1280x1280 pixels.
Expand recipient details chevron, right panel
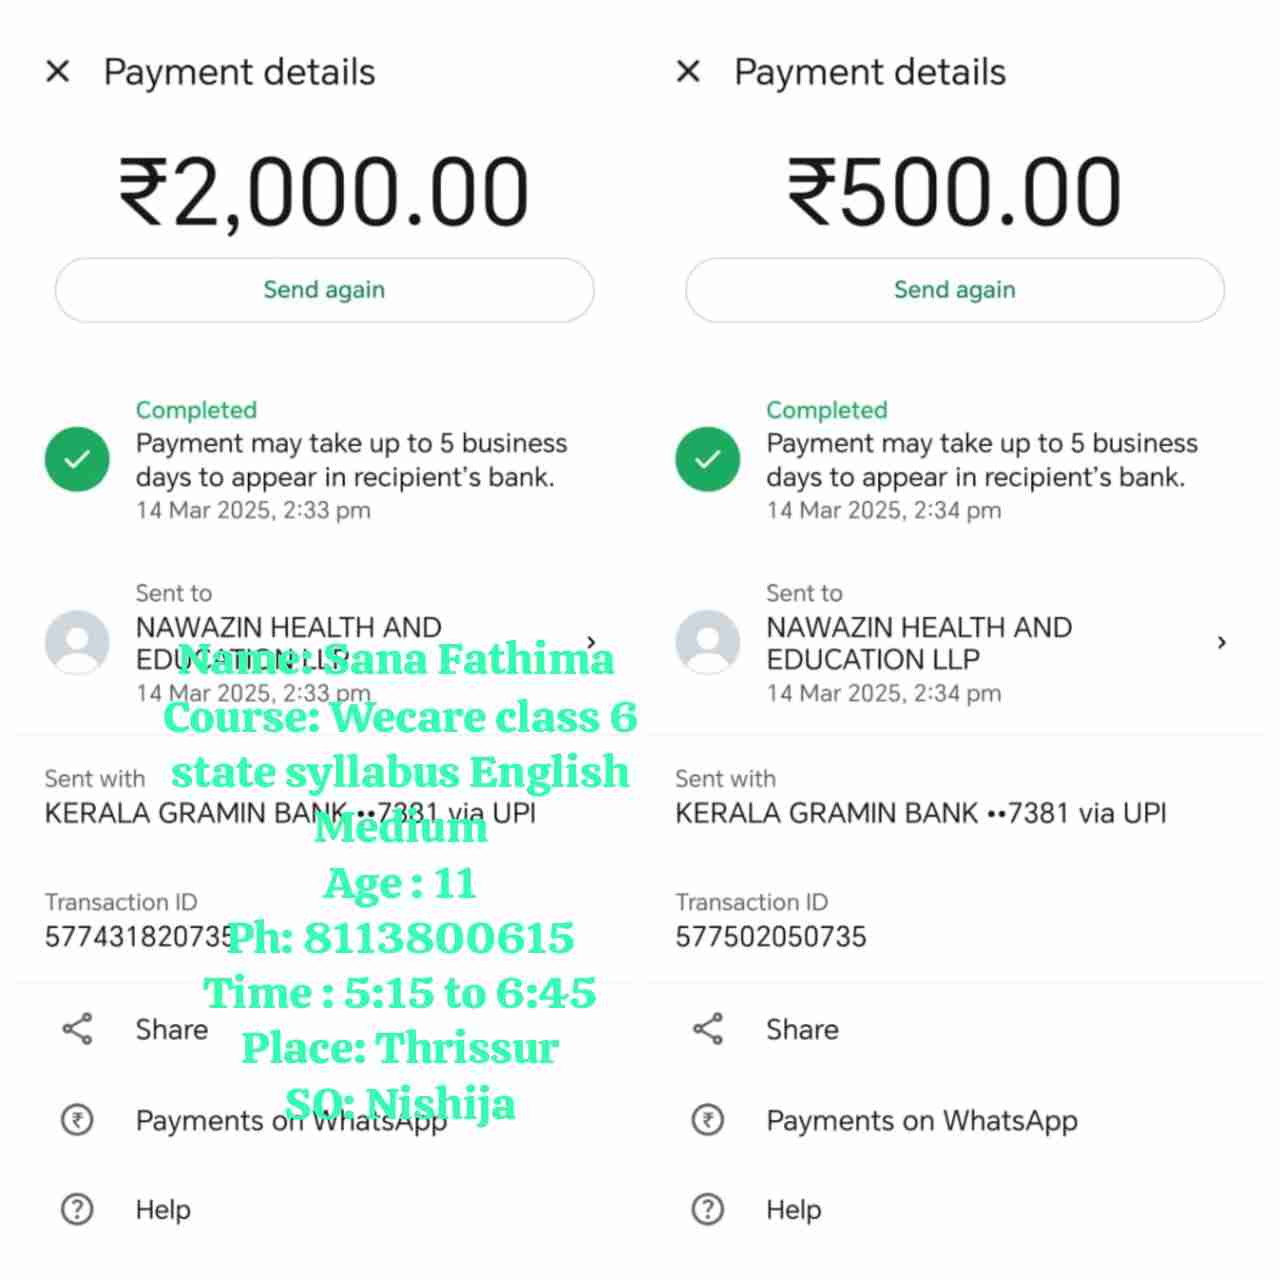[1221, 642]
